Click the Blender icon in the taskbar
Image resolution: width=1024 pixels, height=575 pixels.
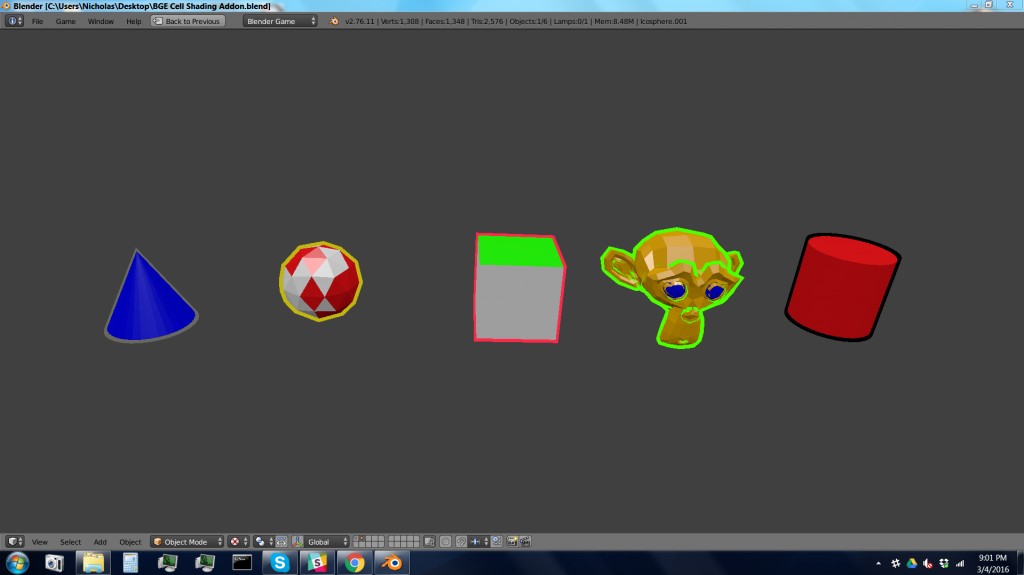pyautogui.click(x=391, y=563)
